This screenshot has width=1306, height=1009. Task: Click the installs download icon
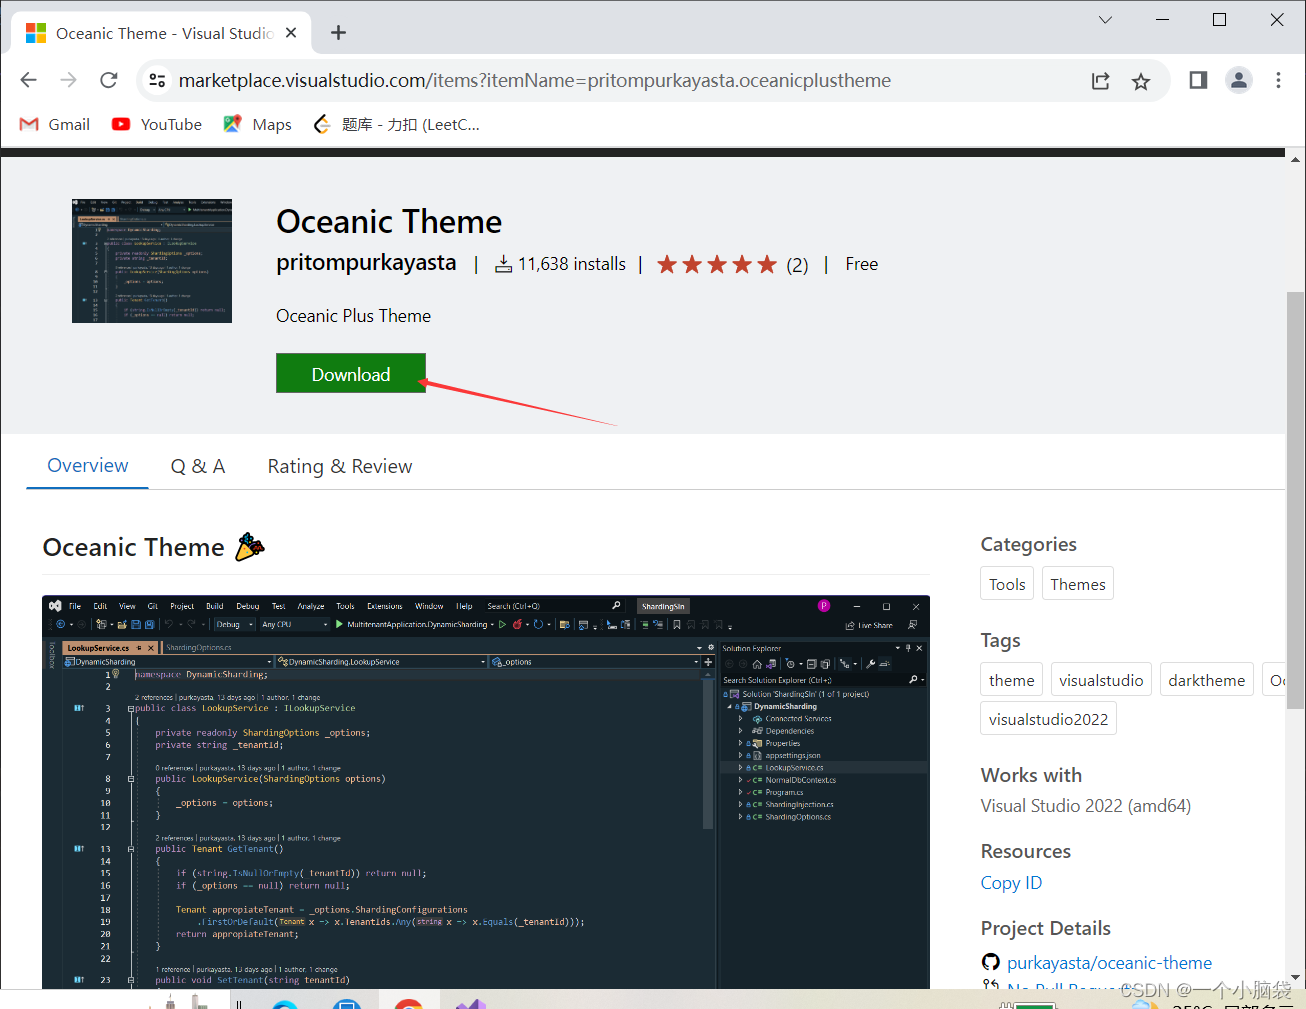(504, 264)
